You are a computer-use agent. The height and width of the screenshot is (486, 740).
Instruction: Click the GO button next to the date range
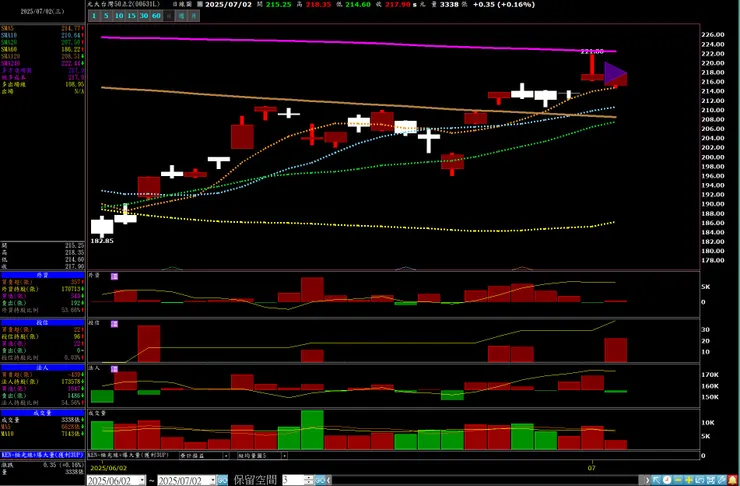[222, 480]
